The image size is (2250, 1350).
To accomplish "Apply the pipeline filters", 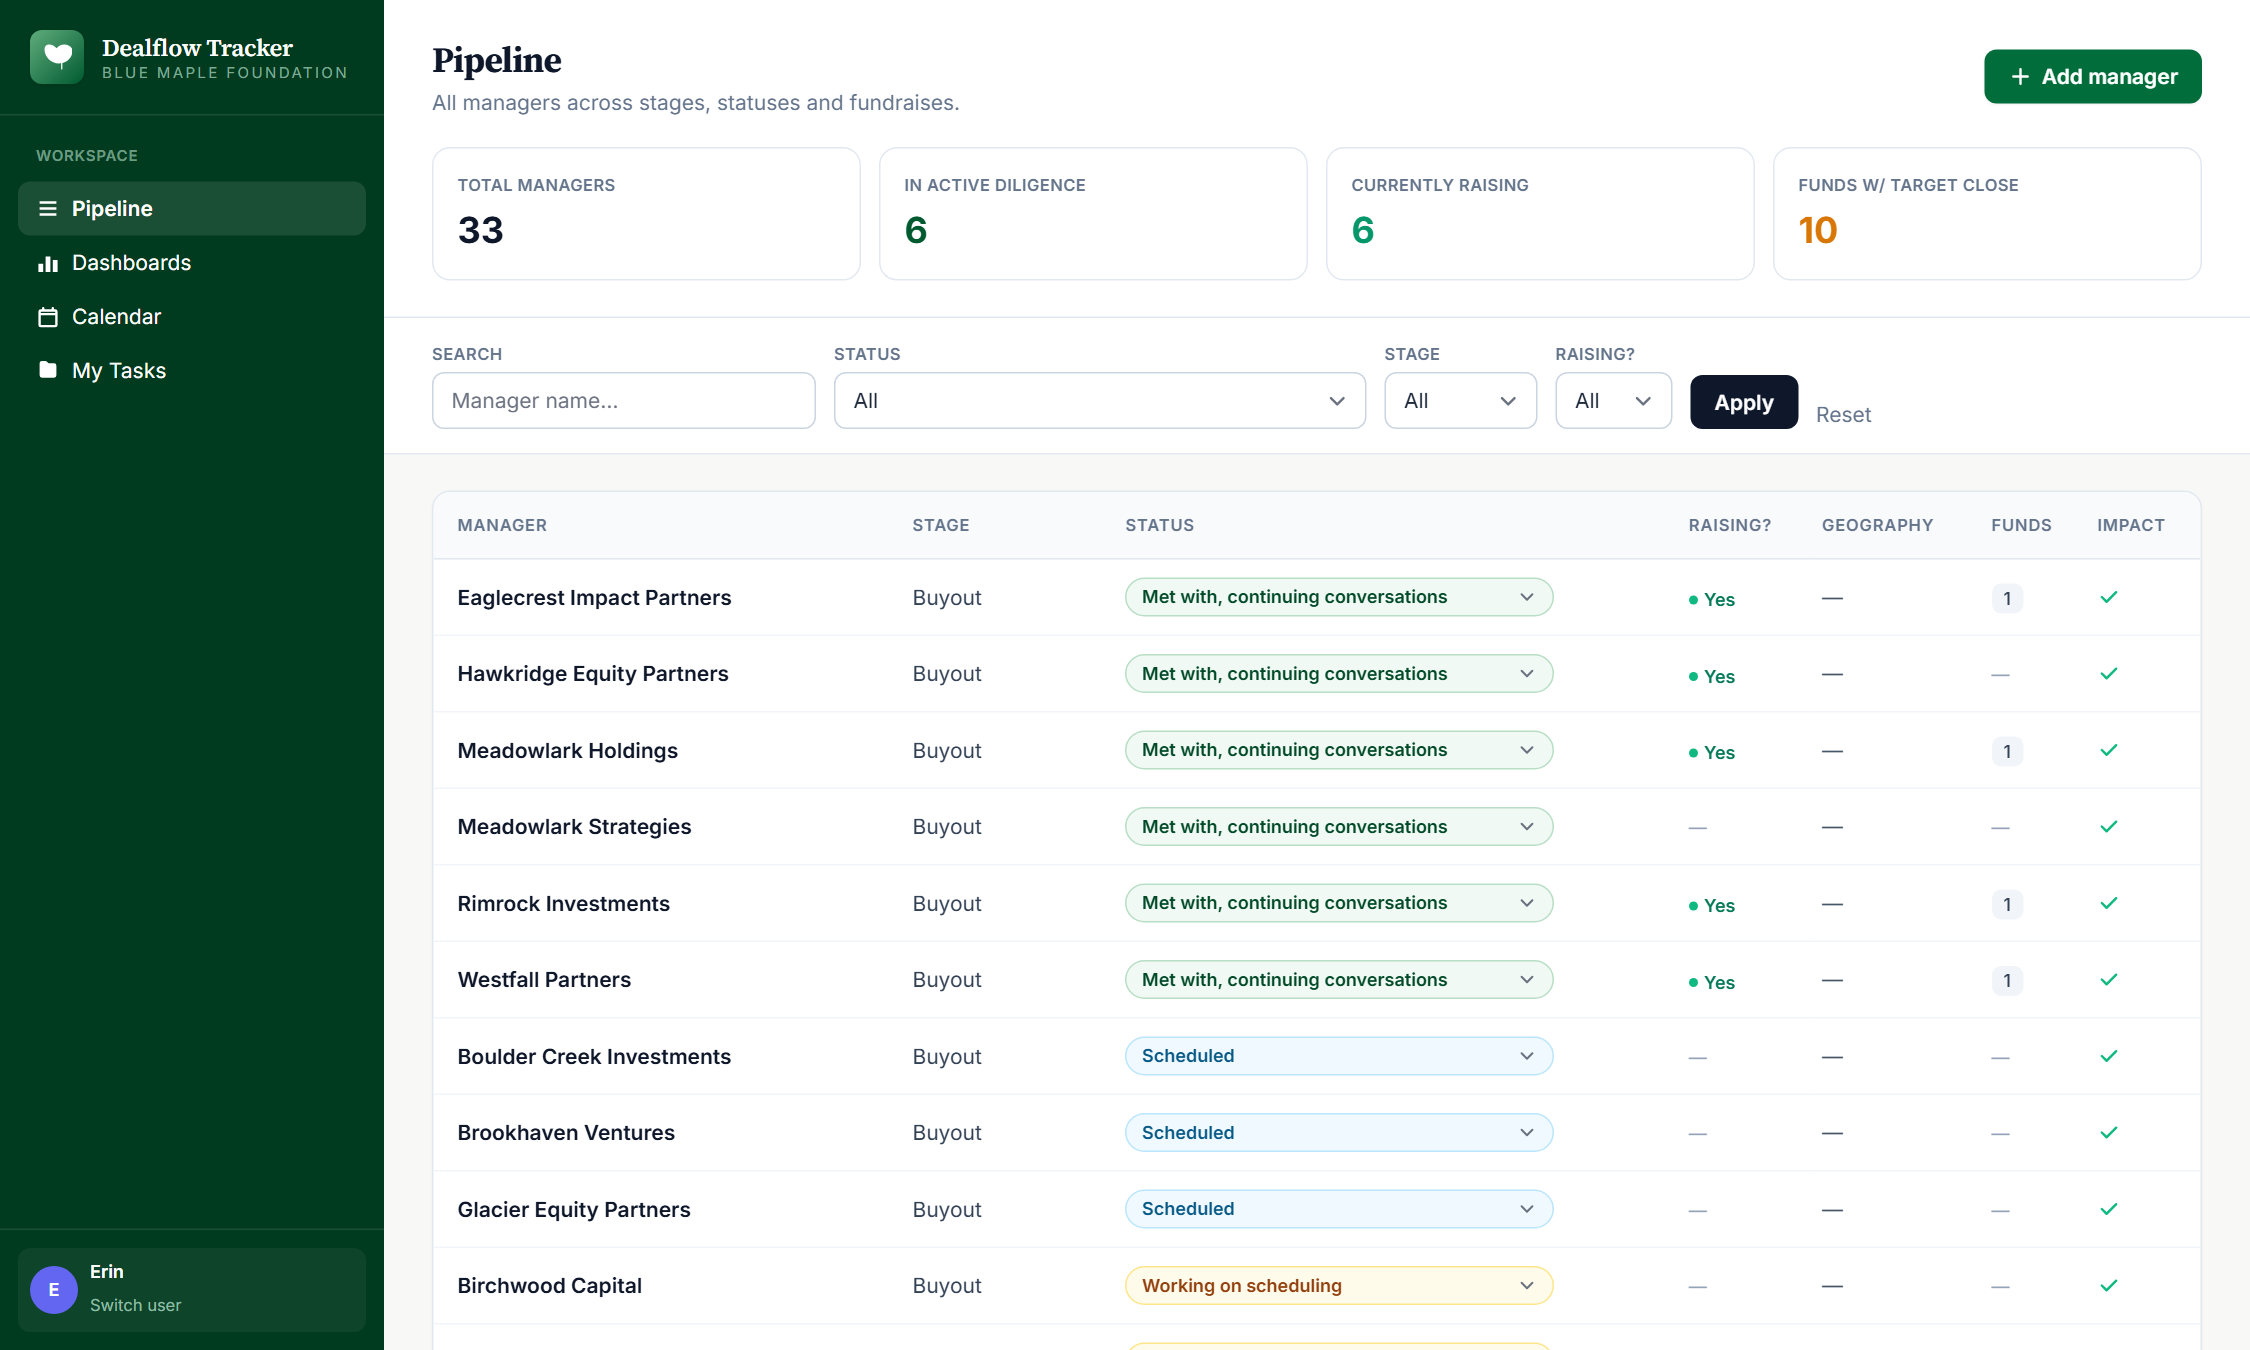I will point(1744,402).
